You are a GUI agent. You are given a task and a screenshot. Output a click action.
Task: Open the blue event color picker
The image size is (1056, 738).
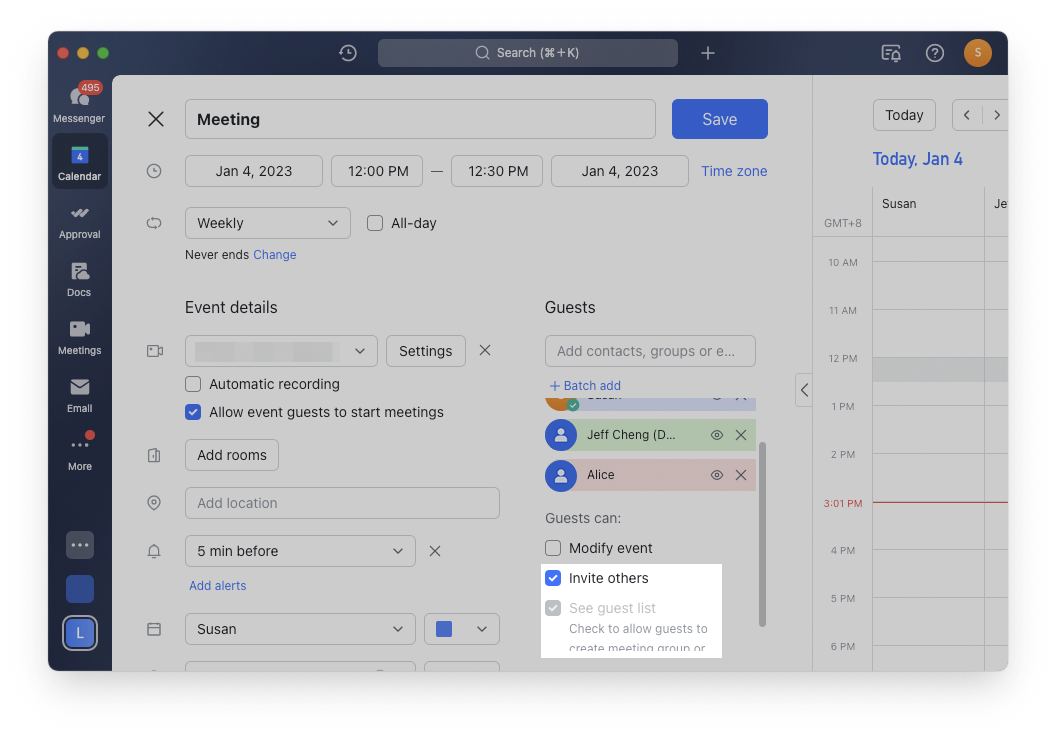[461, 629]
